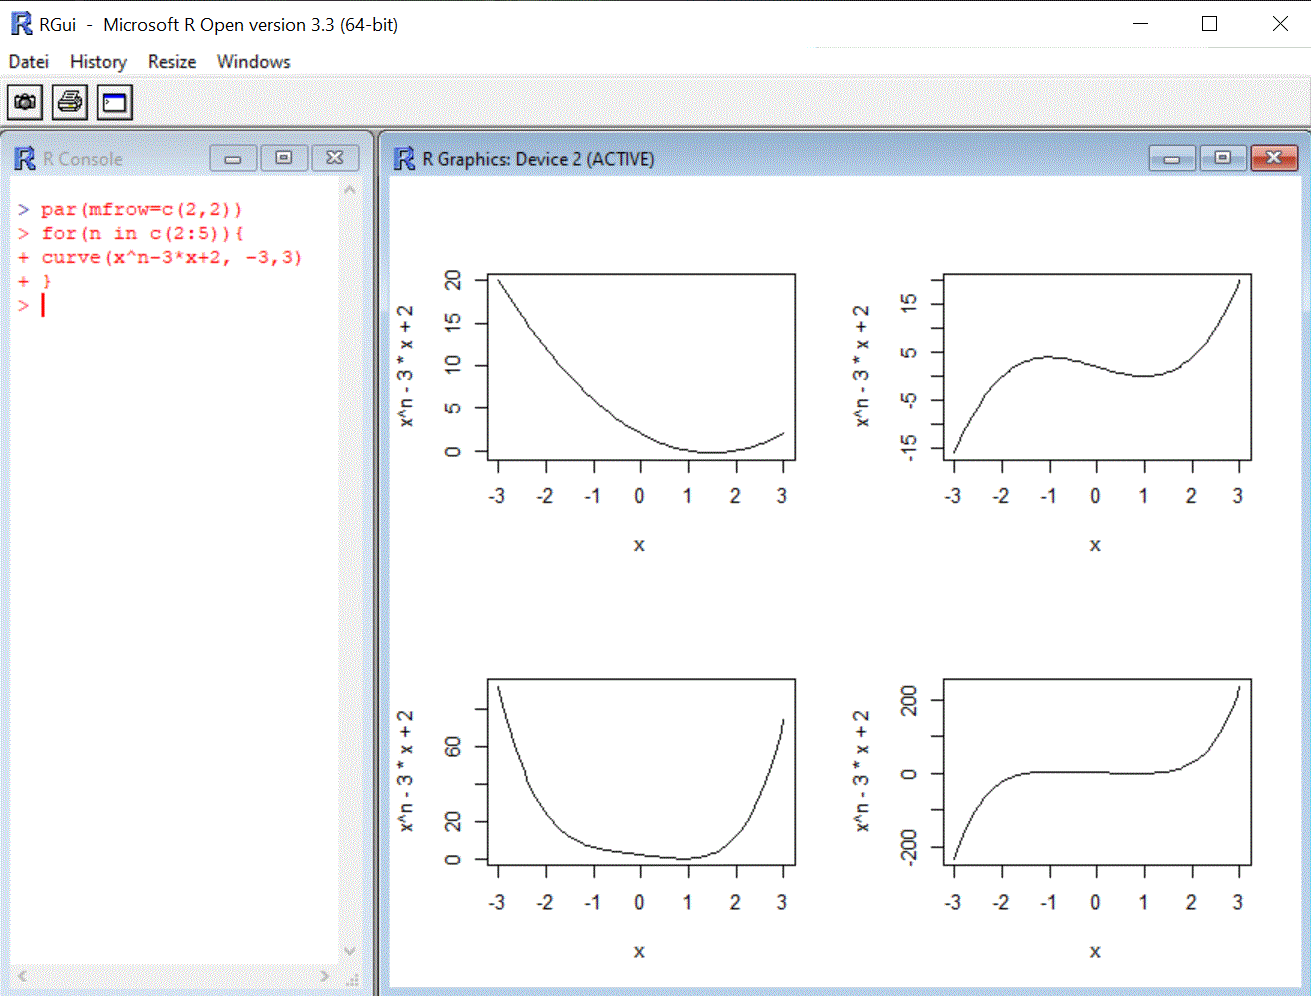
Task: Open the History menu
Action: pos(97,61)
